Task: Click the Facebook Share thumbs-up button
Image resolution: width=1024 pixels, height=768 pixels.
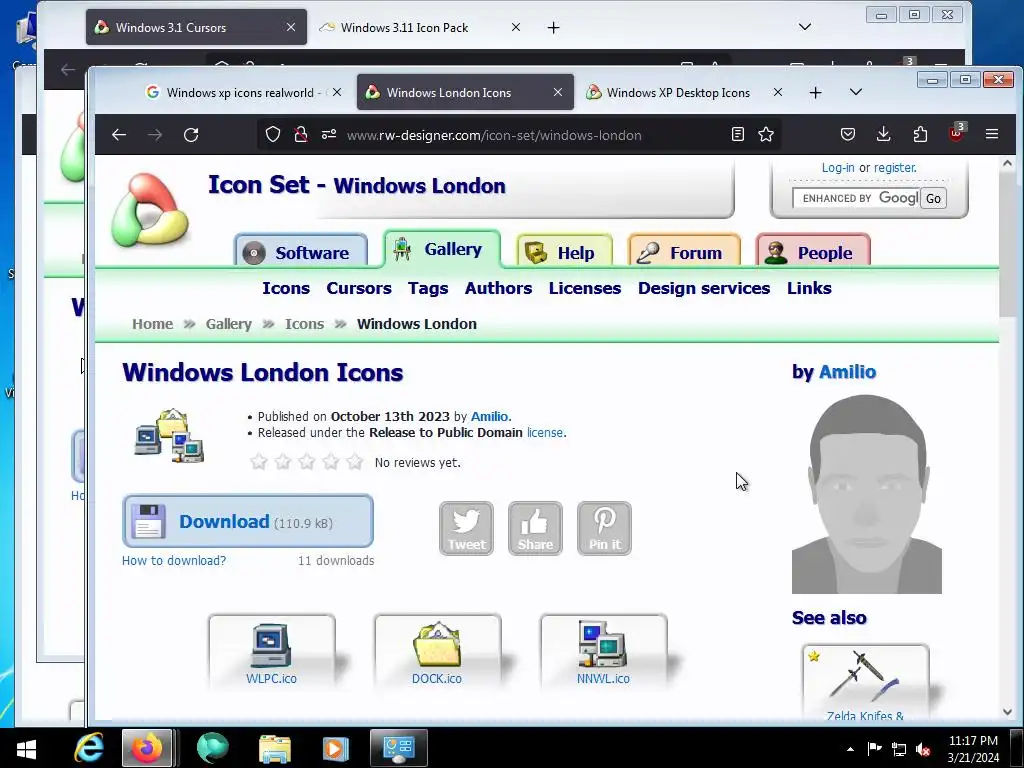Action: coord(536,528)
